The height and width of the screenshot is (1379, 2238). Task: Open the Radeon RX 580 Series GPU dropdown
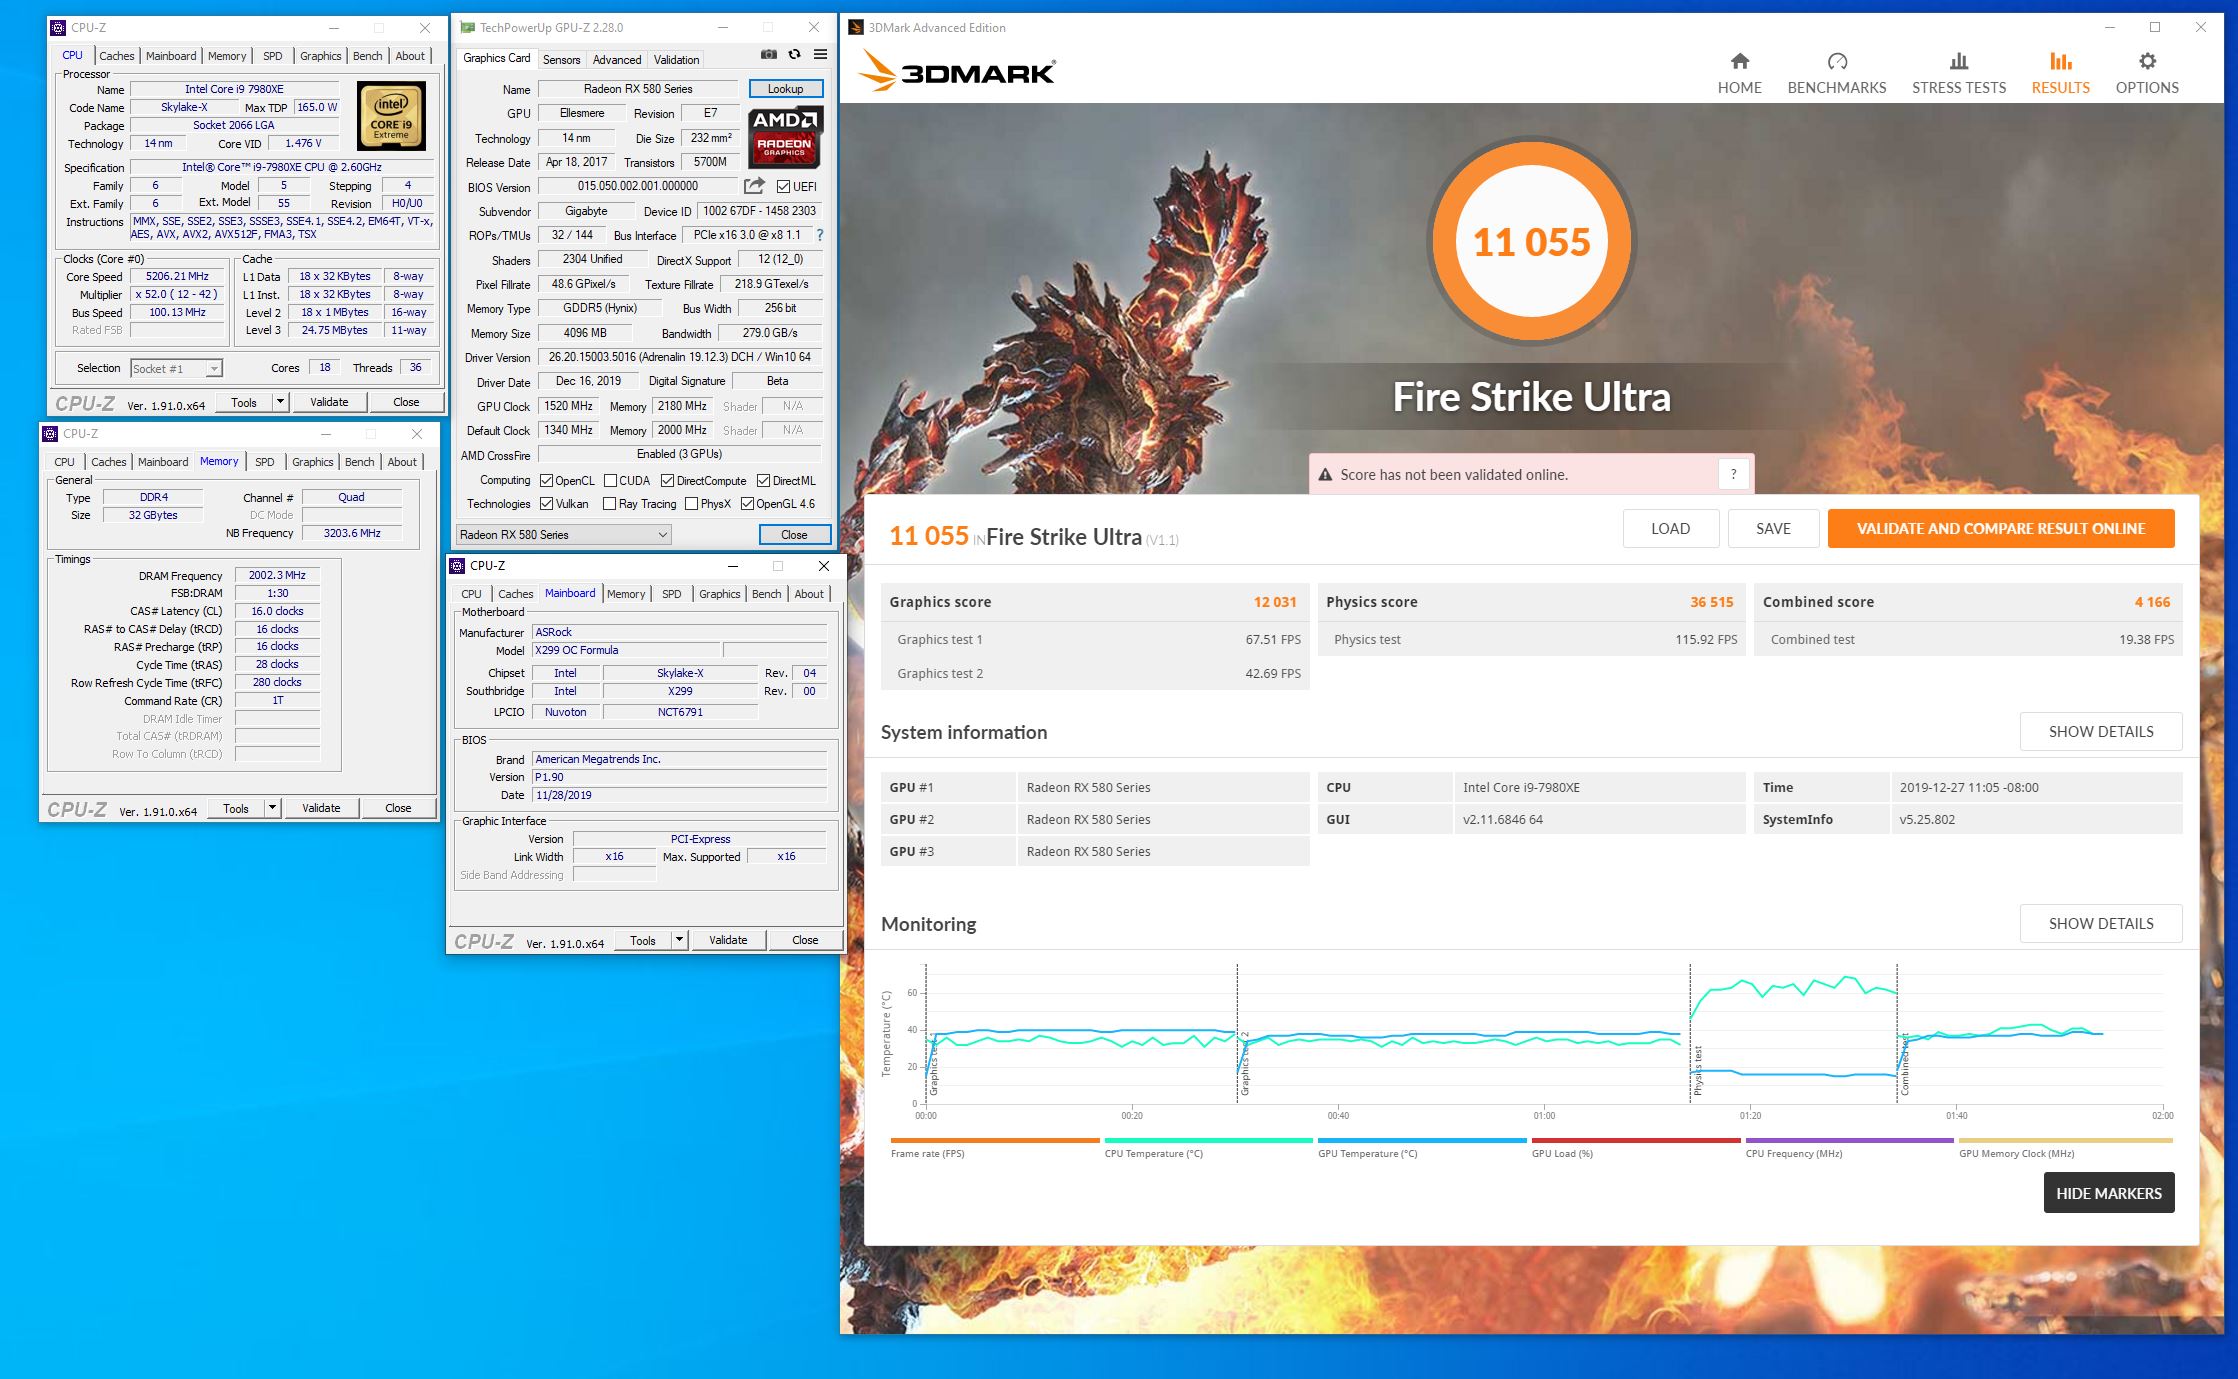tap(564, 535)
